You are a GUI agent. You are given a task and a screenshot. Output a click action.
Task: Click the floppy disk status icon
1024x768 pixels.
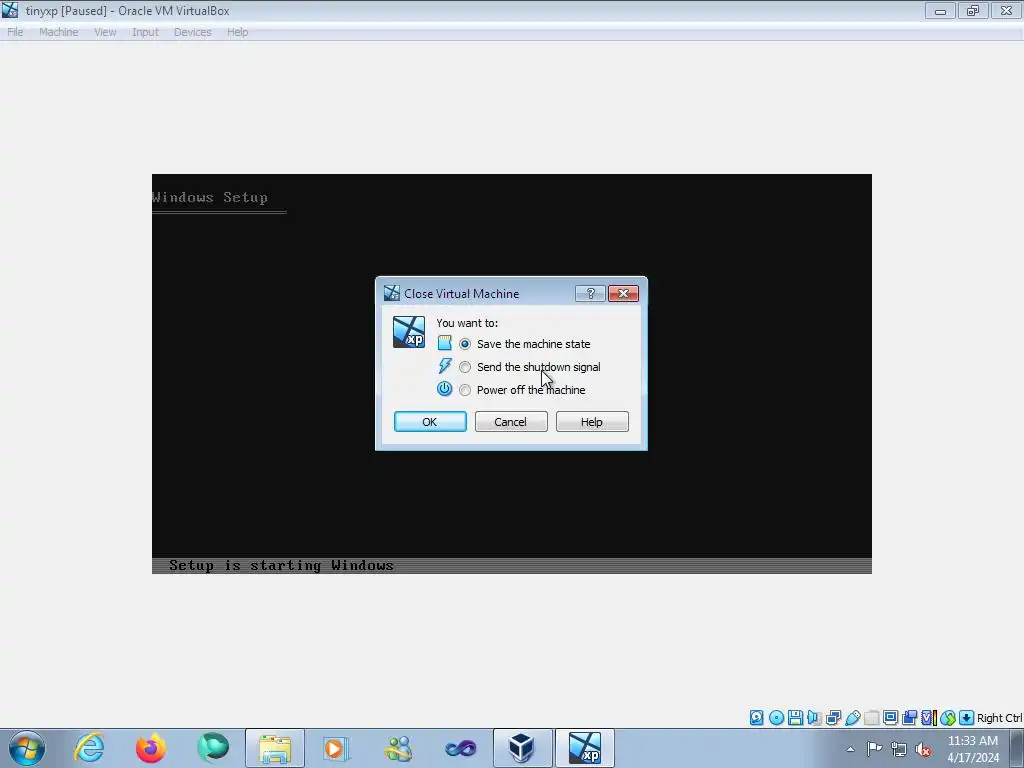click(795, 718)
